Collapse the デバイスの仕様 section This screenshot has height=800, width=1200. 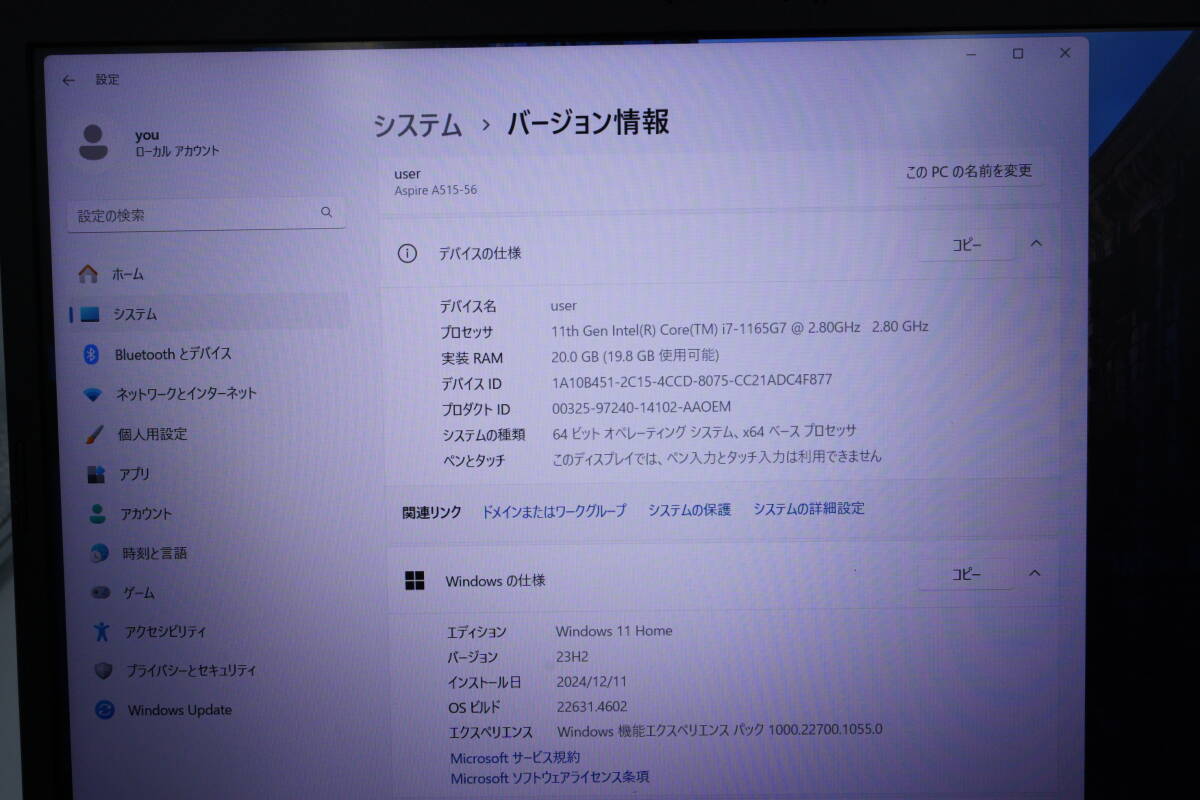click(x=1036, y=243)
